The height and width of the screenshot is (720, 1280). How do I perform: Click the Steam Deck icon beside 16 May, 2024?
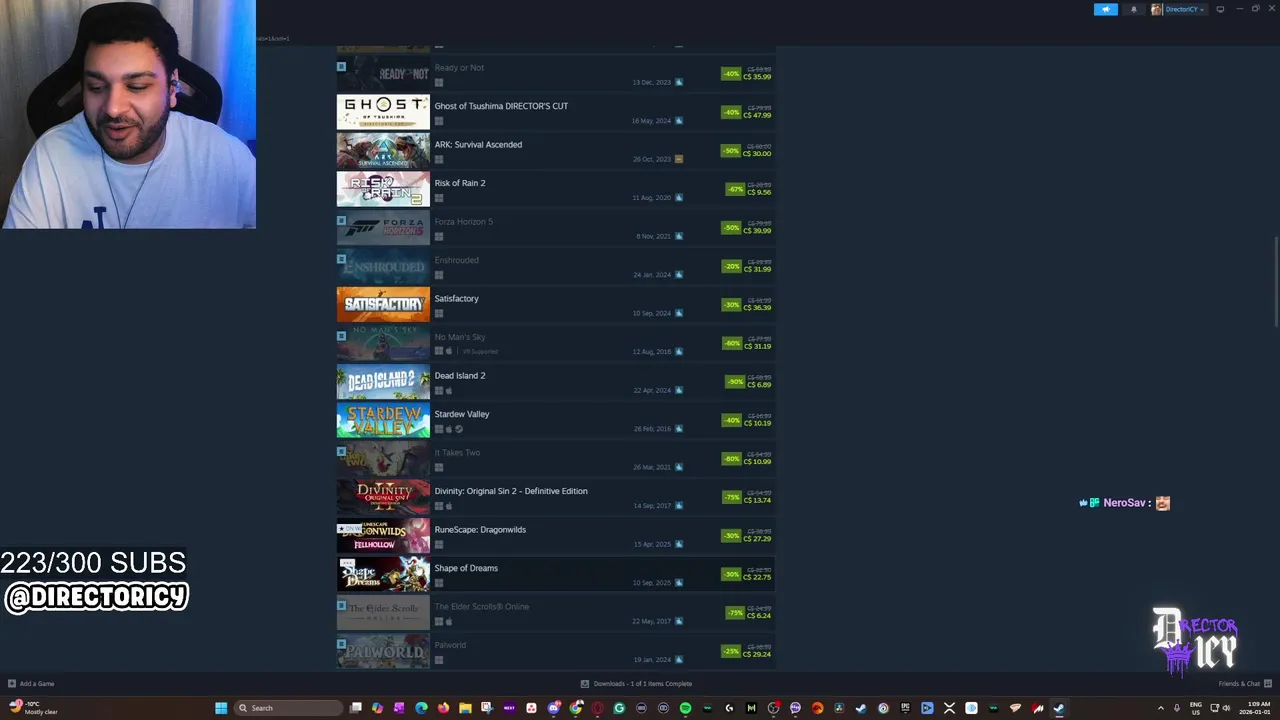coord(679,121)
